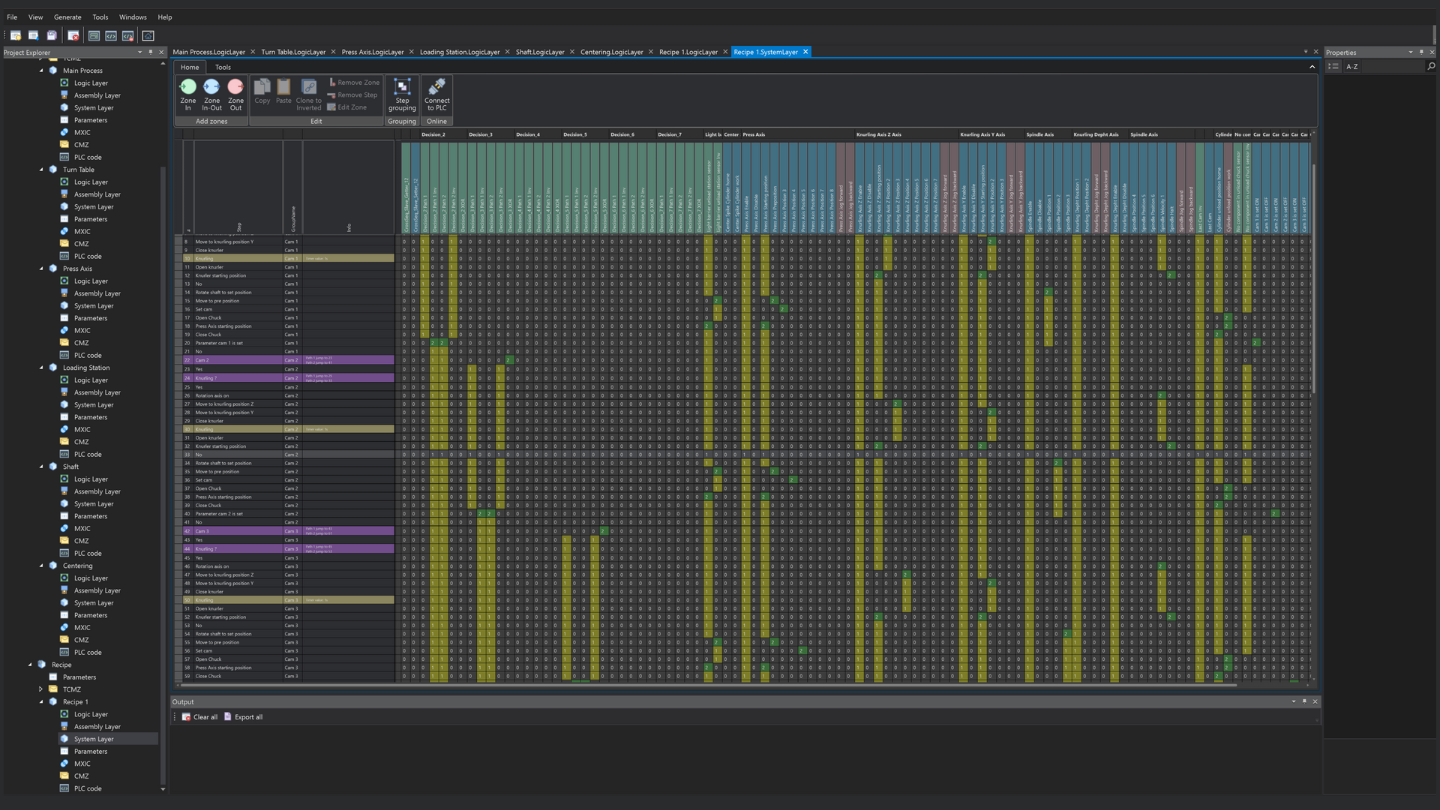This screenshot has width=1440, height=810.
Task: Open Project Explorer panel options dropdown
Action: pyautogui.click(x=140, y=52)
